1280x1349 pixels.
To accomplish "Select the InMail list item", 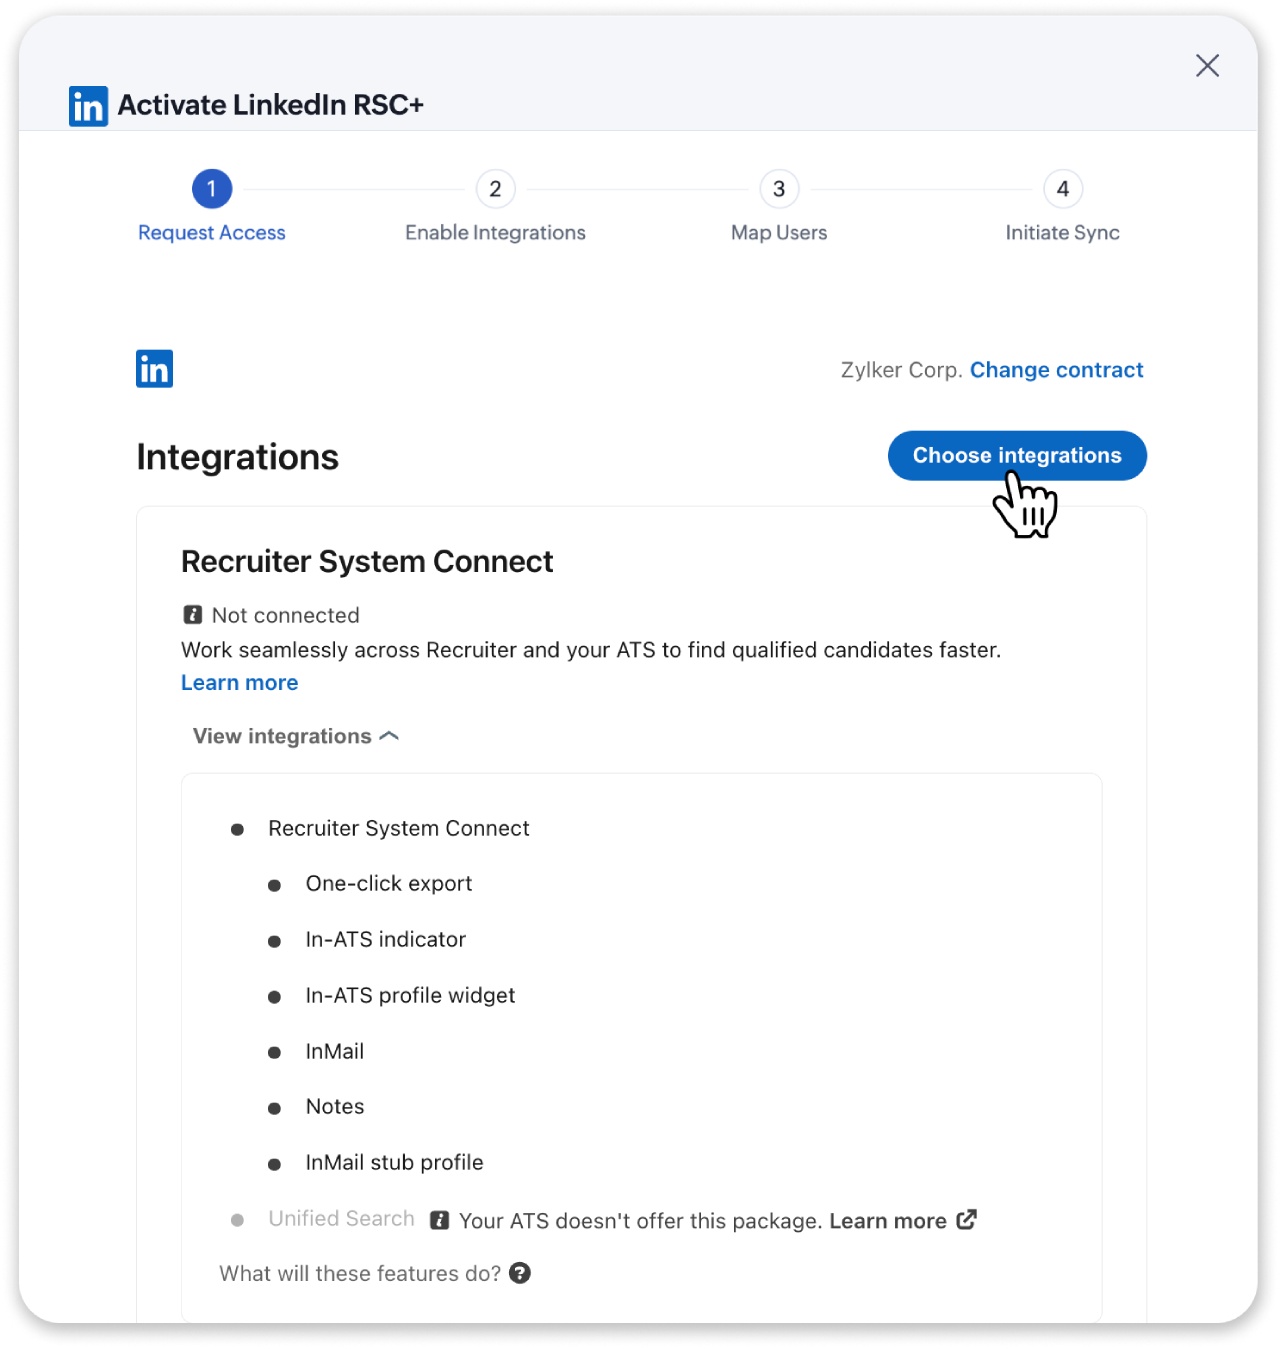I will (335, 1052).
